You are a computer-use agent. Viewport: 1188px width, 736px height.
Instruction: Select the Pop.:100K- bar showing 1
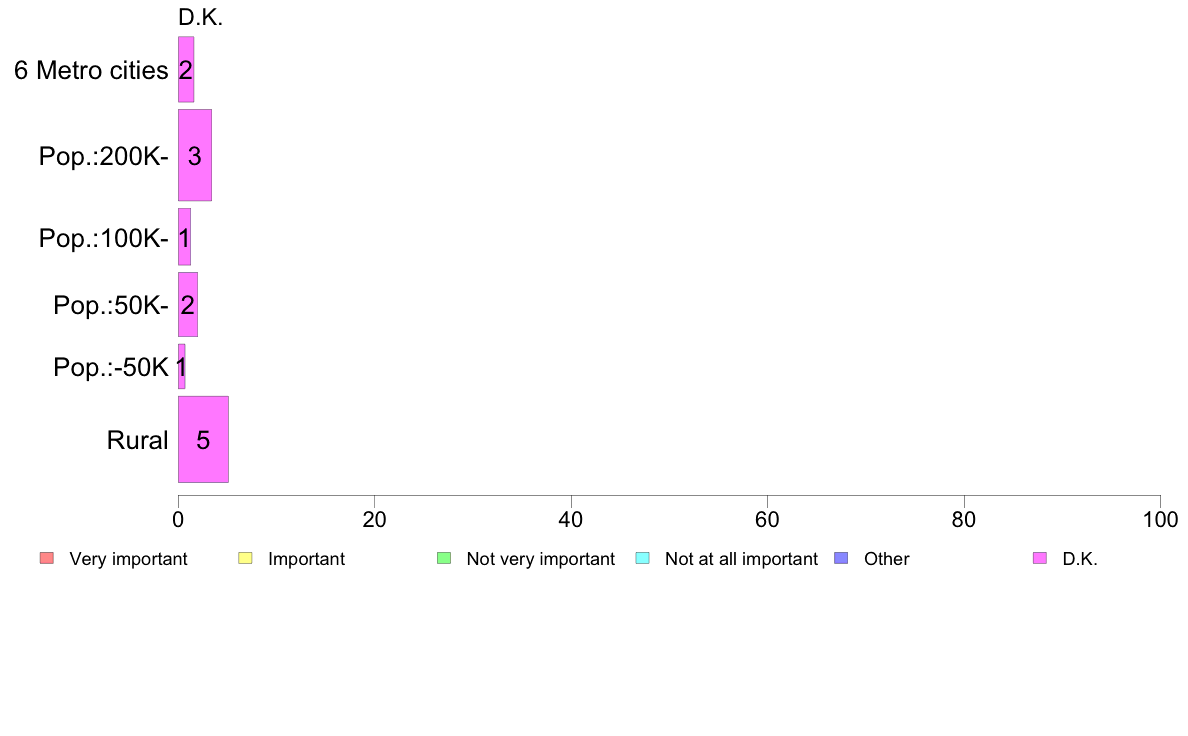(184, 236)
